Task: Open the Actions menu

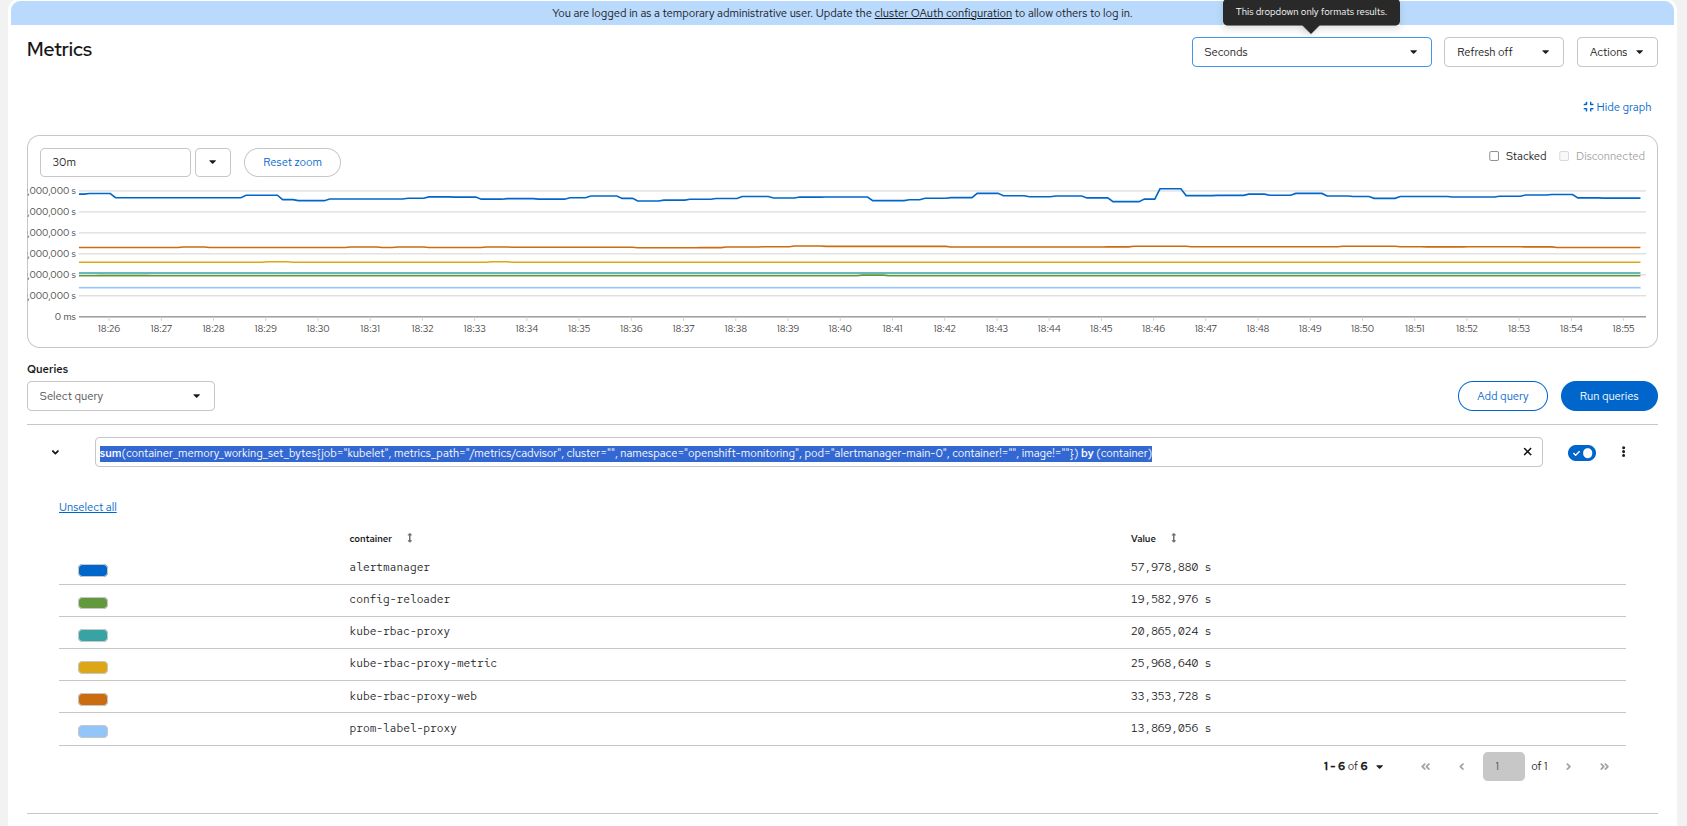Action: [1617, 52]
